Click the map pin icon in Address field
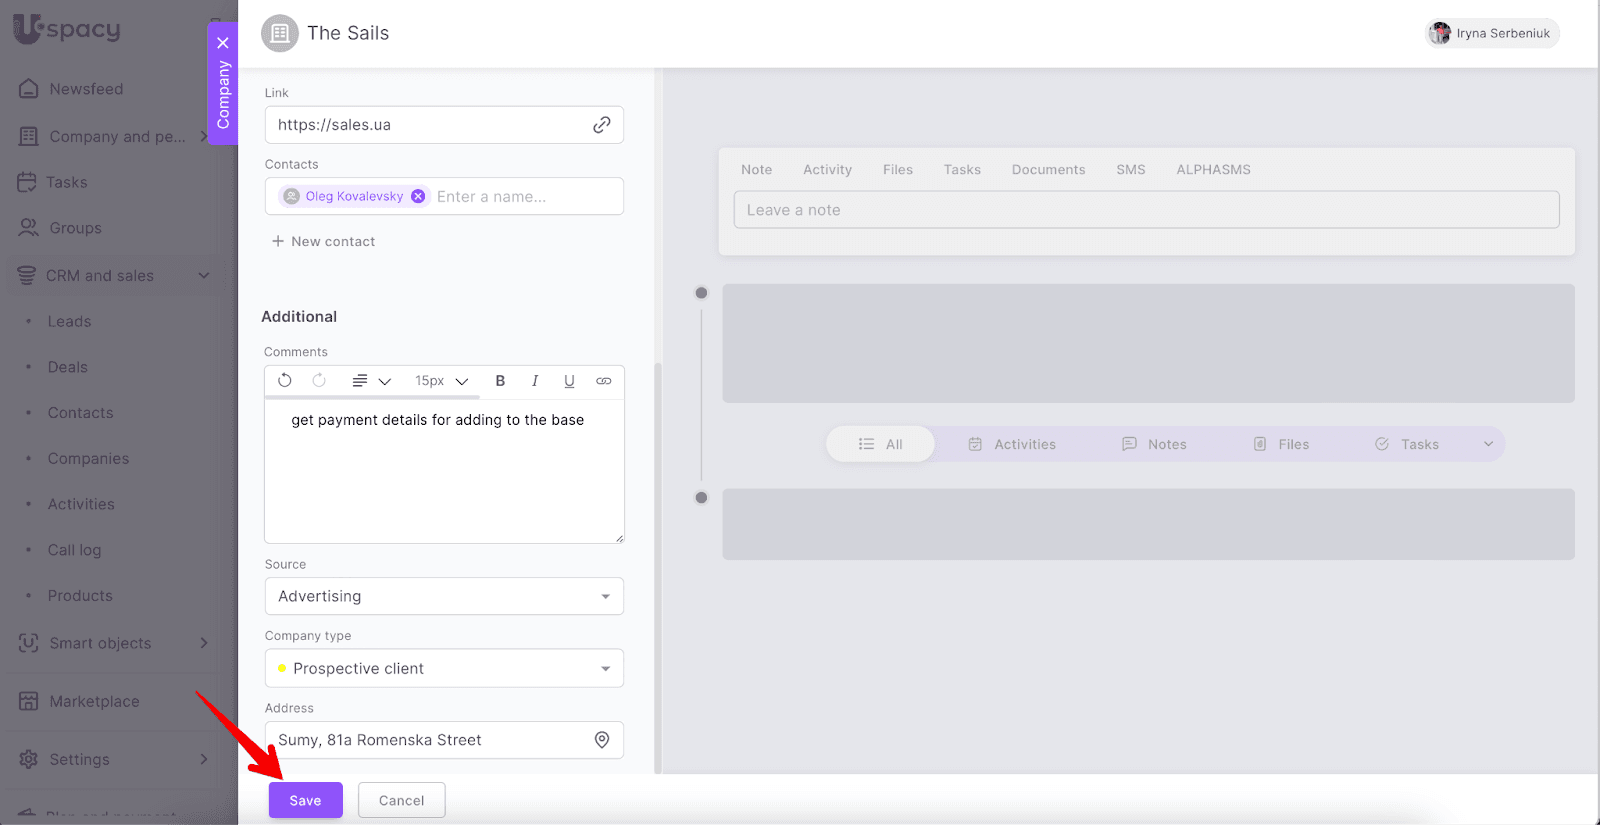 tap(602, 740)
